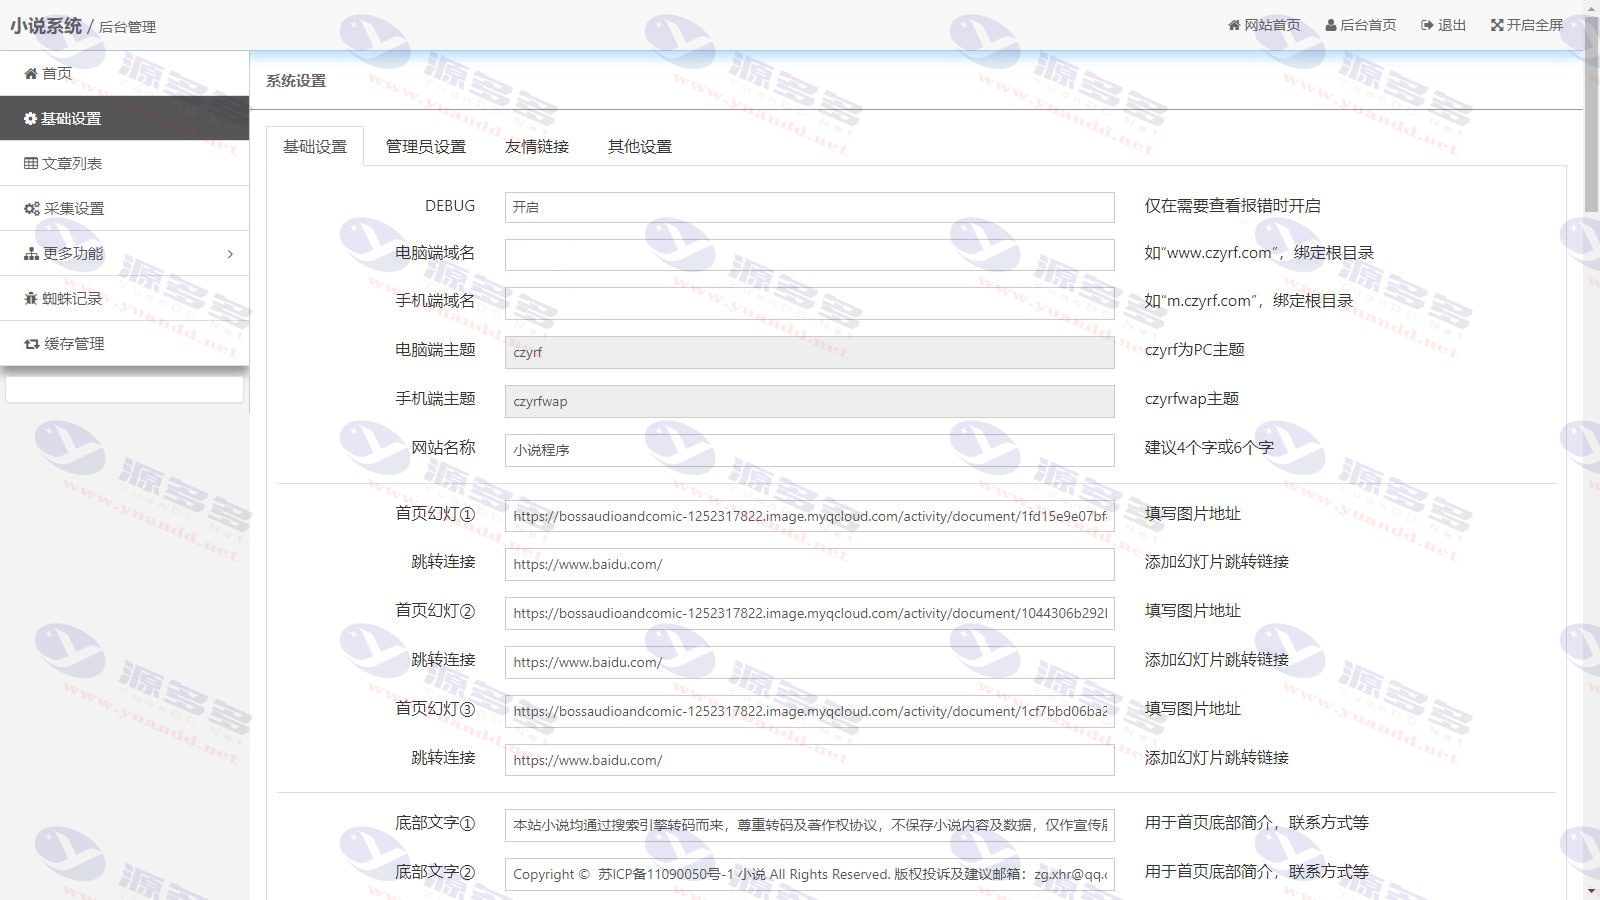Switch to the 基础设置 tab
This screenshot has width=1600, height=900.
[x=315, y=146]
